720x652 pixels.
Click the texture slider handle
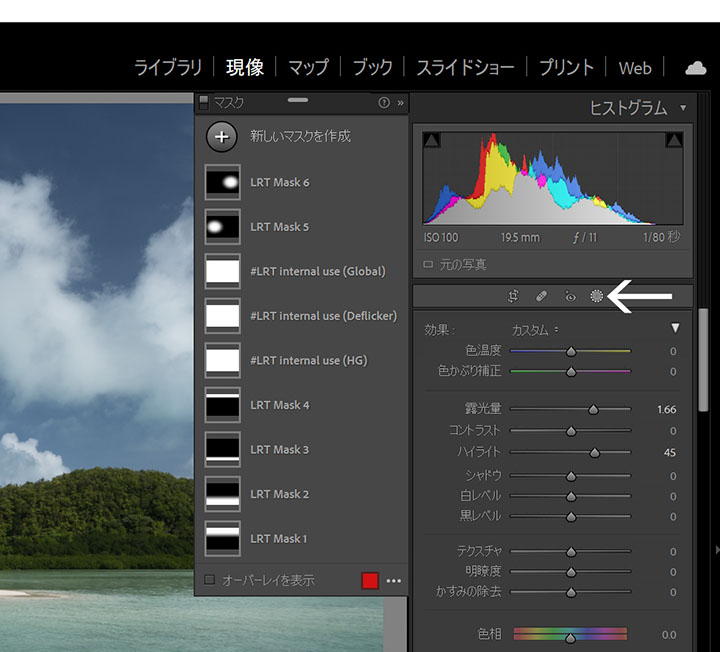[571, 551]
